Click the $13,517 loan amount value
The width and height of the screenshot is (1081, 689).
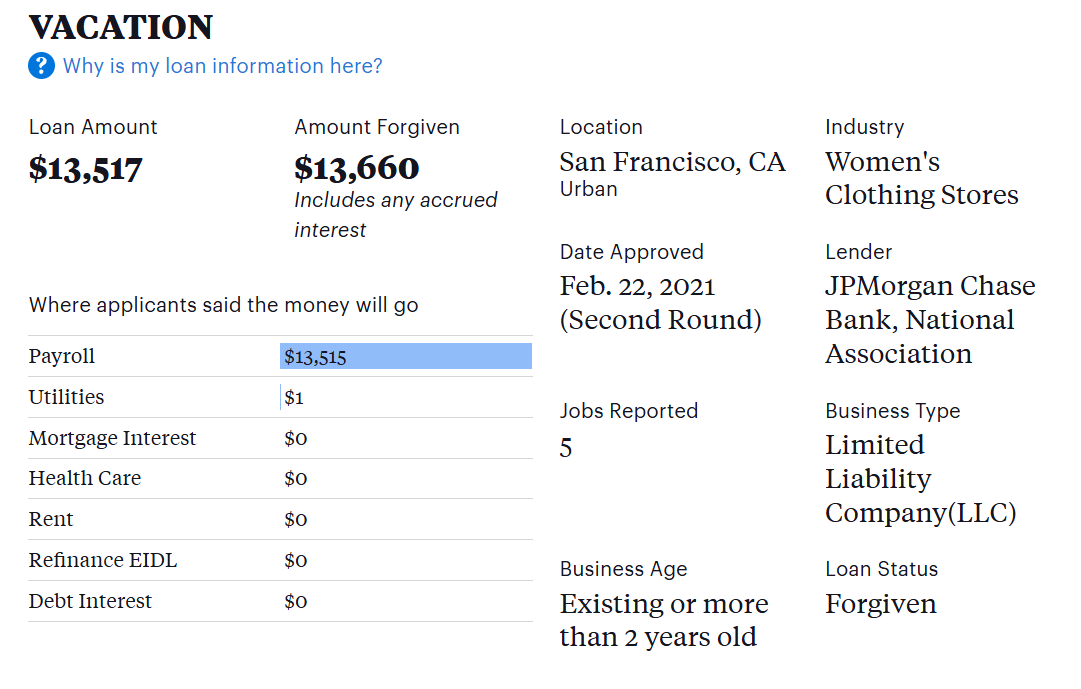(86, 169)
